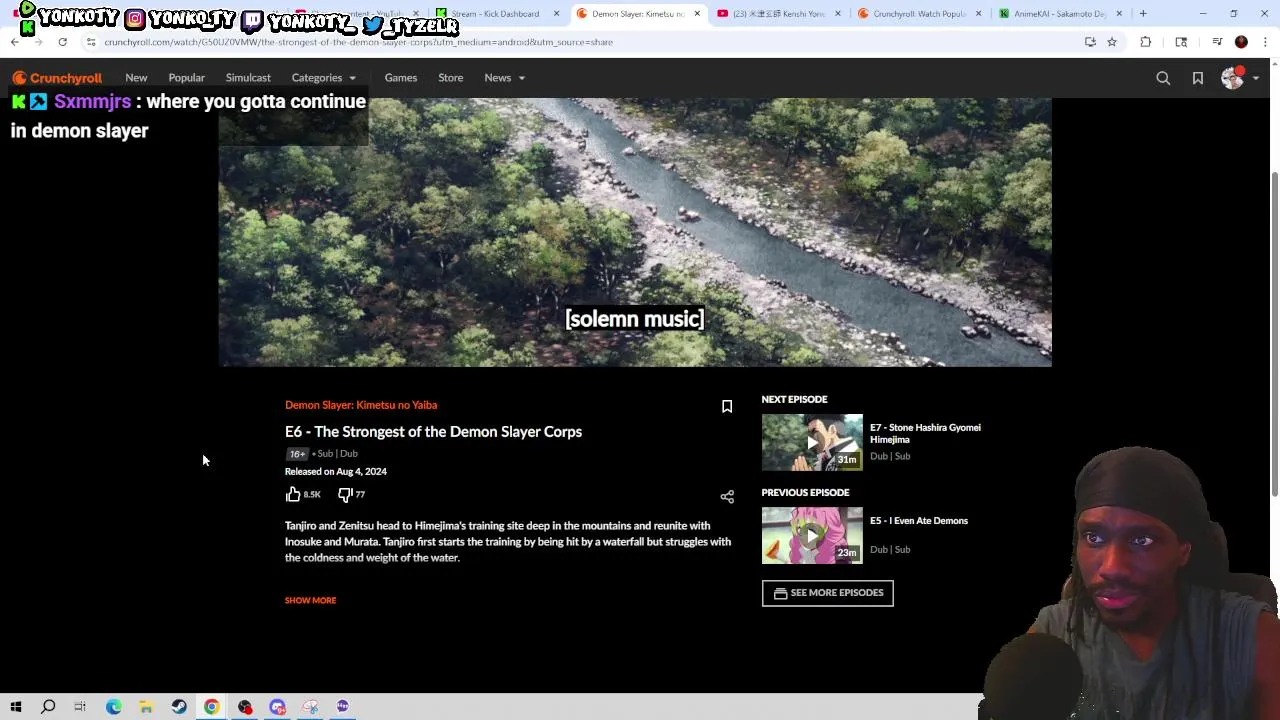Open Chrome side panel icon in toolbar

click(x=1181, y=42)
